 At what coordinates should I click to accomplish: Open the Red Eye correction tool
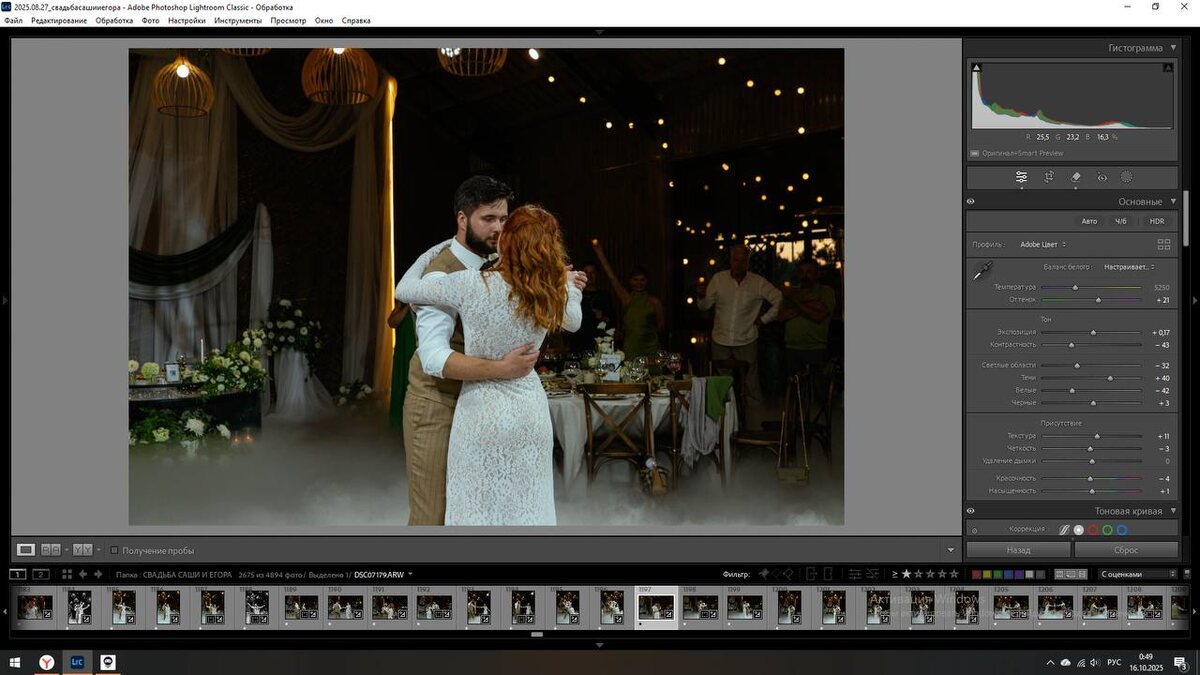coord(1102,177)
